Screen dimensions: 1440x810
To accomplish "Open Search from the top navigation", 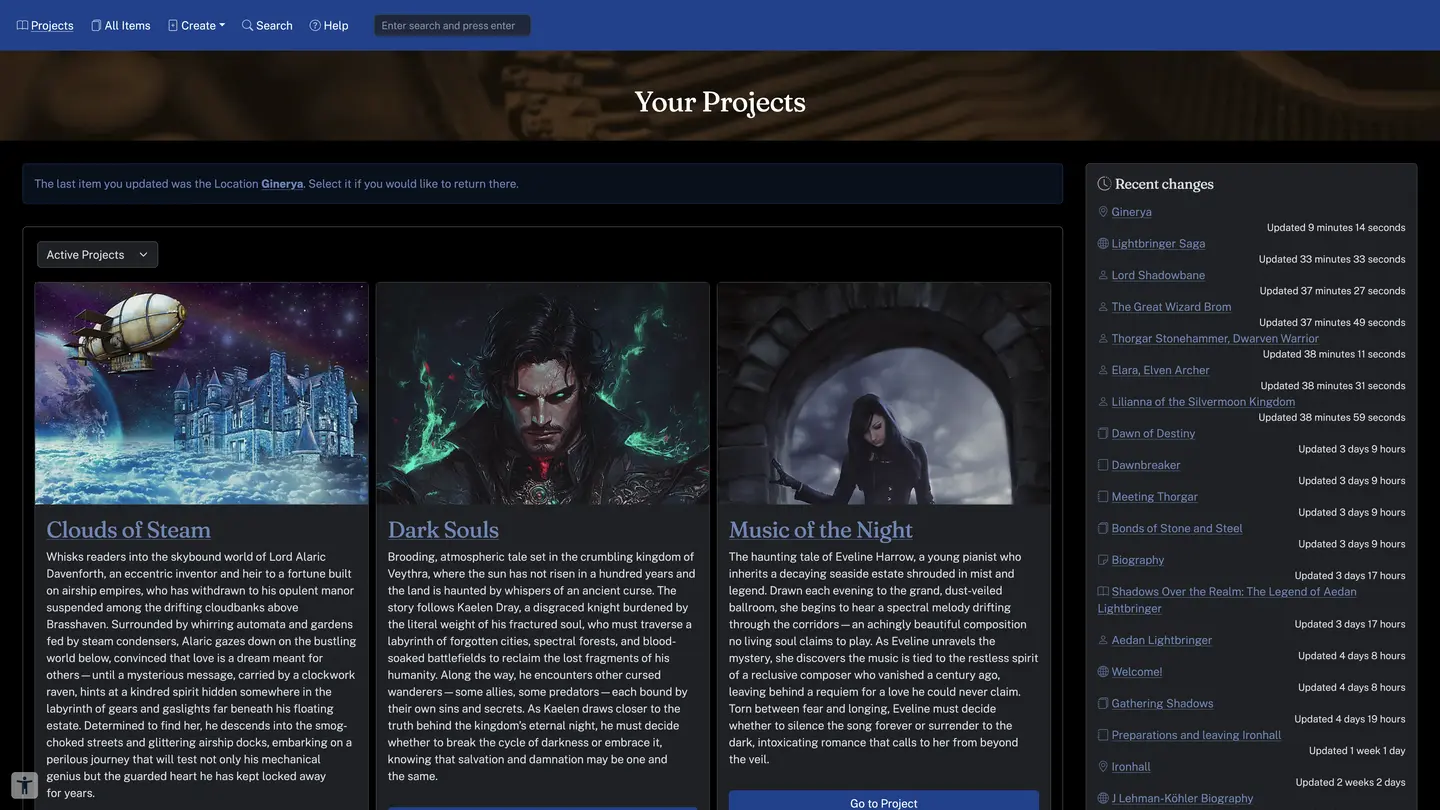I will (x=266, y=25).
